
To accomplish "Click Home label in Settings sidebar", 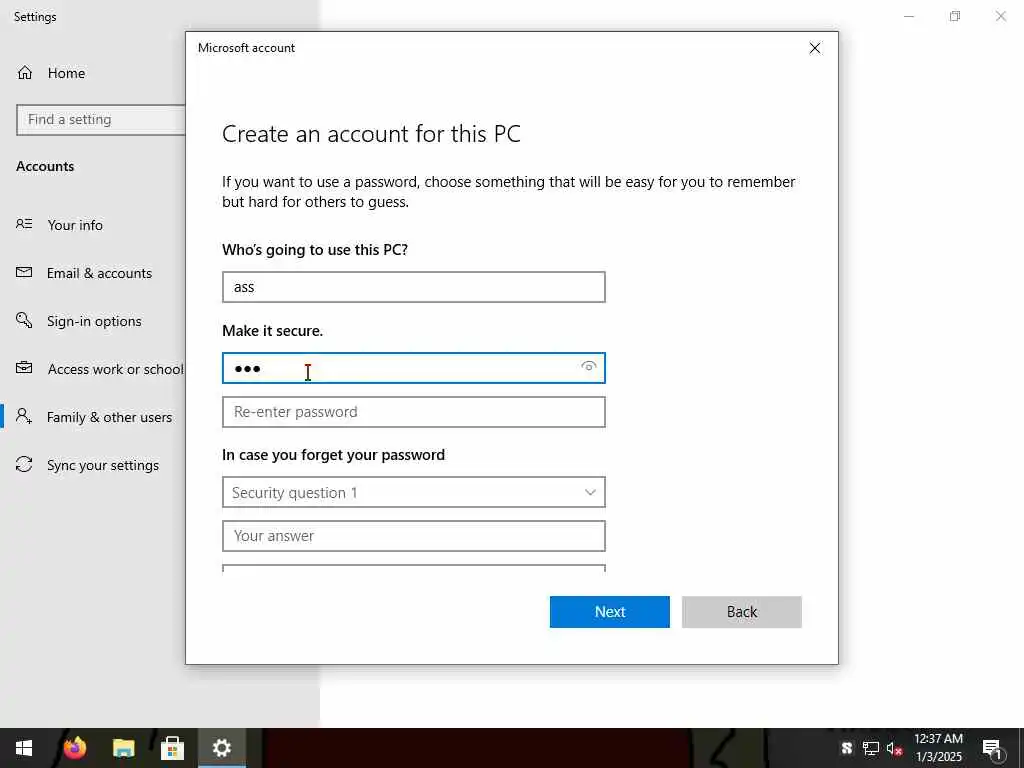I will coord(66,73).
